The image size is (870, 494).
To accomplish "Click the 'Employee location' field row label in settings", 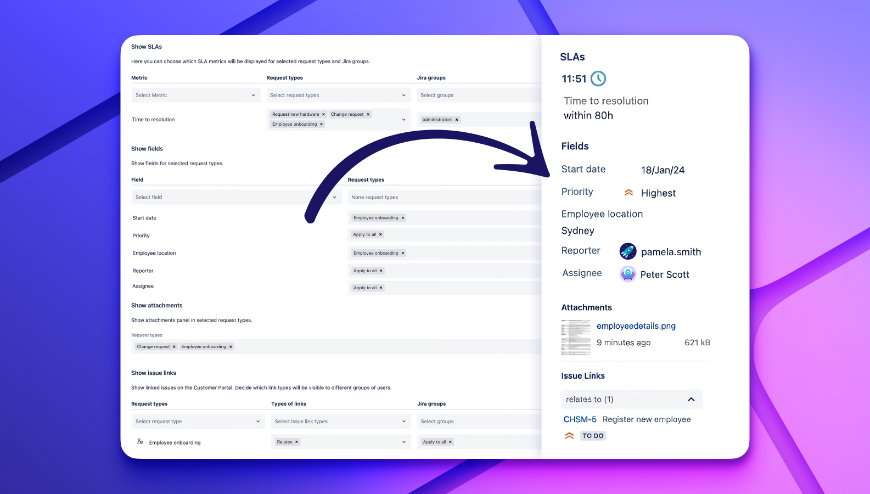I will (154, 253).
